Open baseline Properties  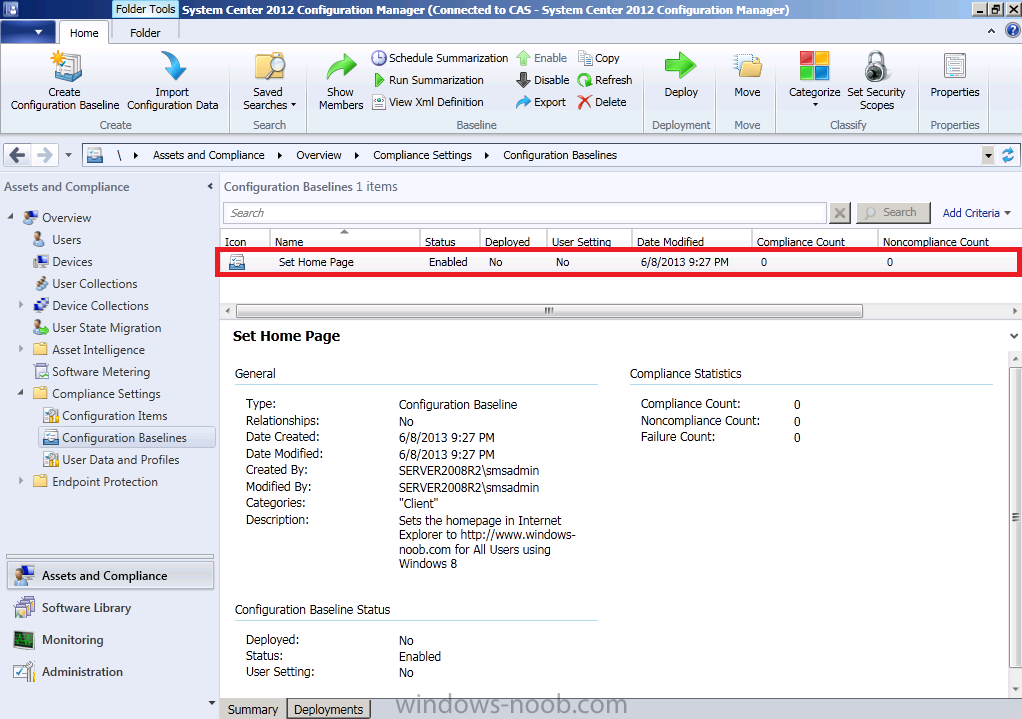(955, 74)
